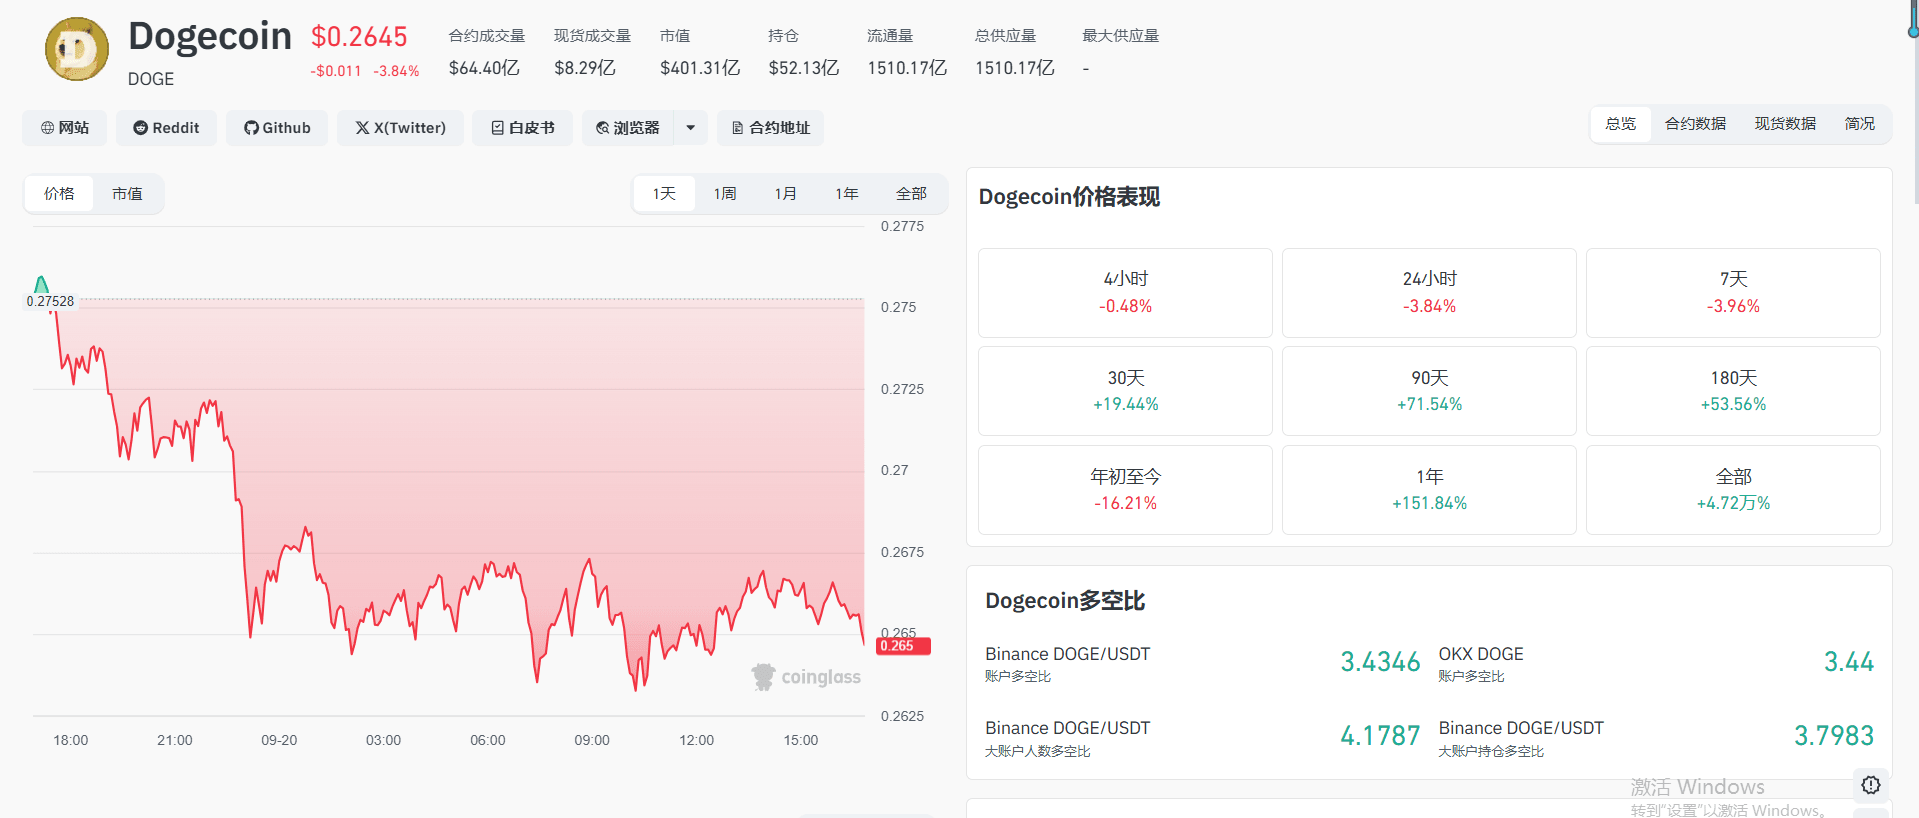
Task: Set chart range to 全部
Action: 911,194
